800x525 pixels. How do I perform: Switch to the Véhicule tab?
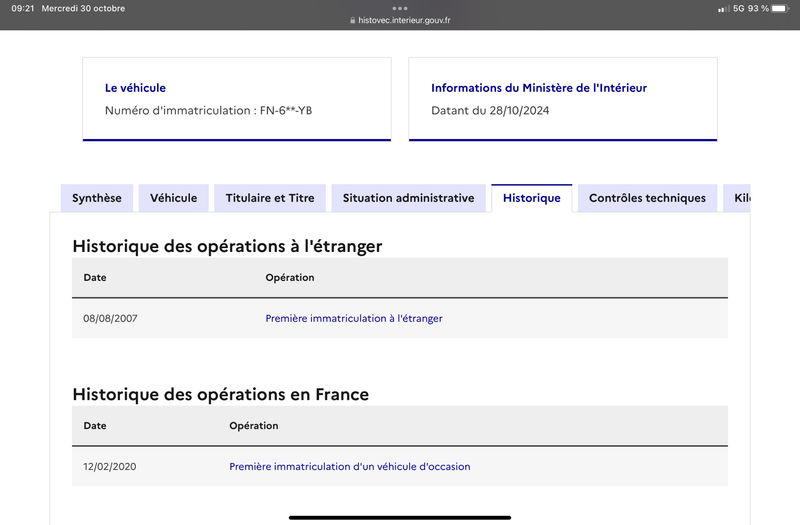[x=173, y=198]
